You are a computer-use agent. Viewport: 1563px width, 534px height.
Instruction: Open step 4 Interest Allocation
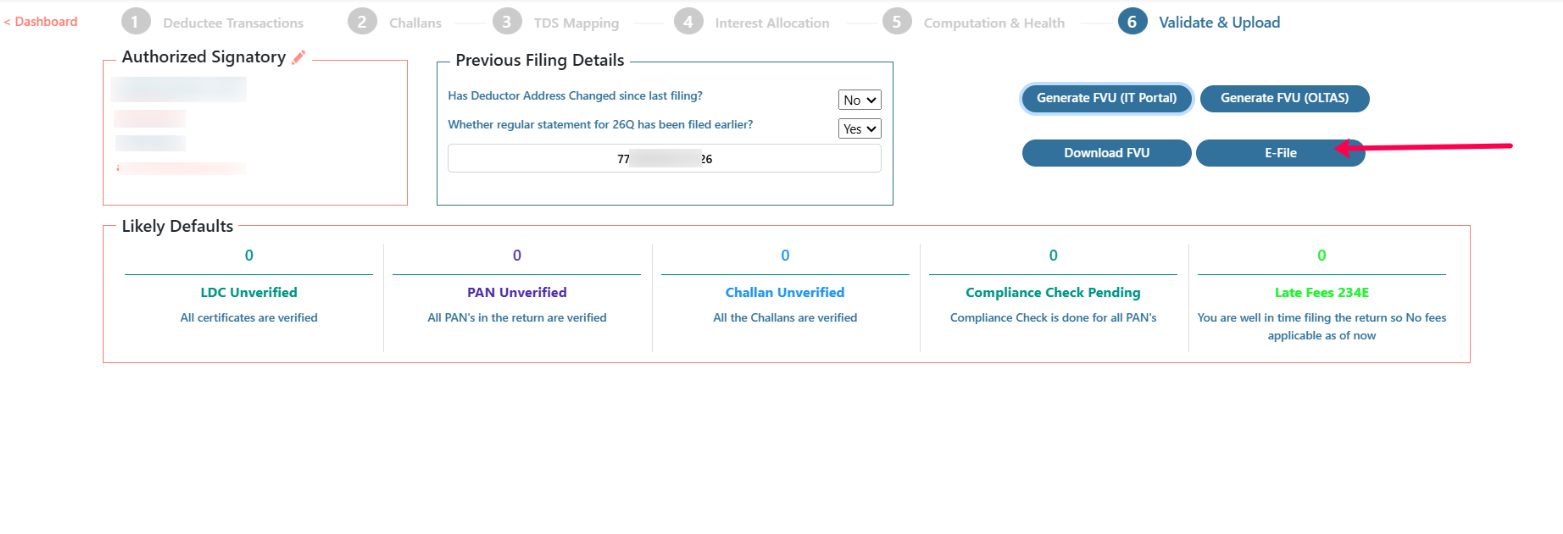752,22
